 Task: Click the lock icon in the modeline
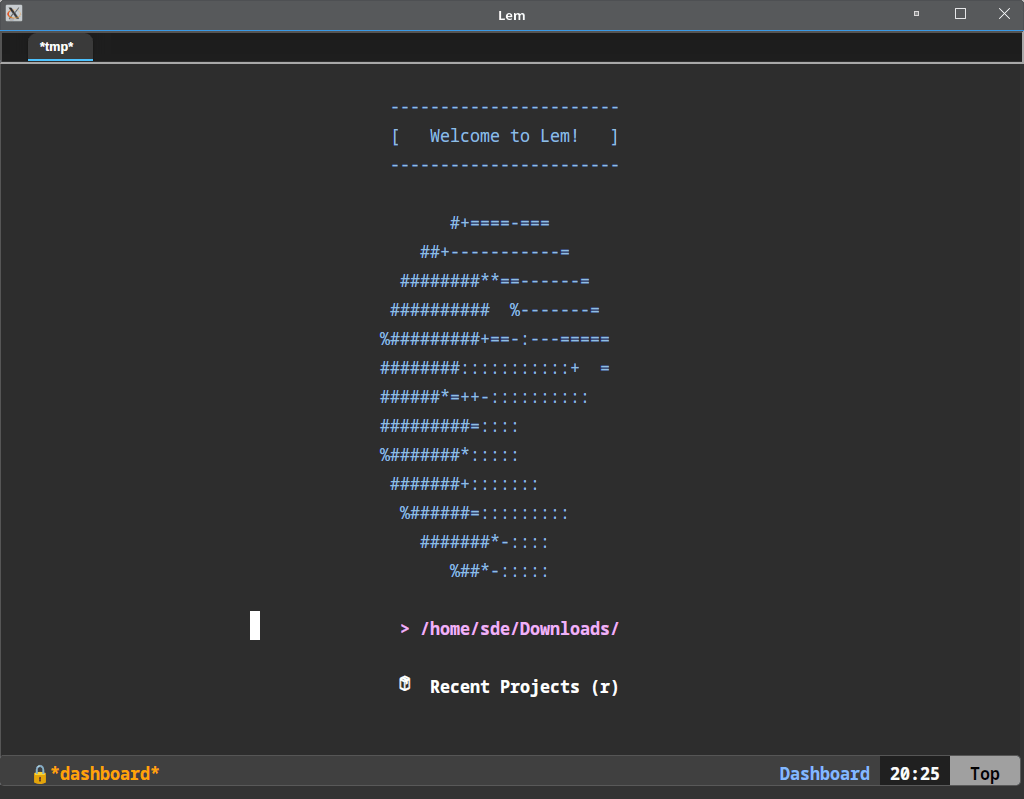pos(39,774)
